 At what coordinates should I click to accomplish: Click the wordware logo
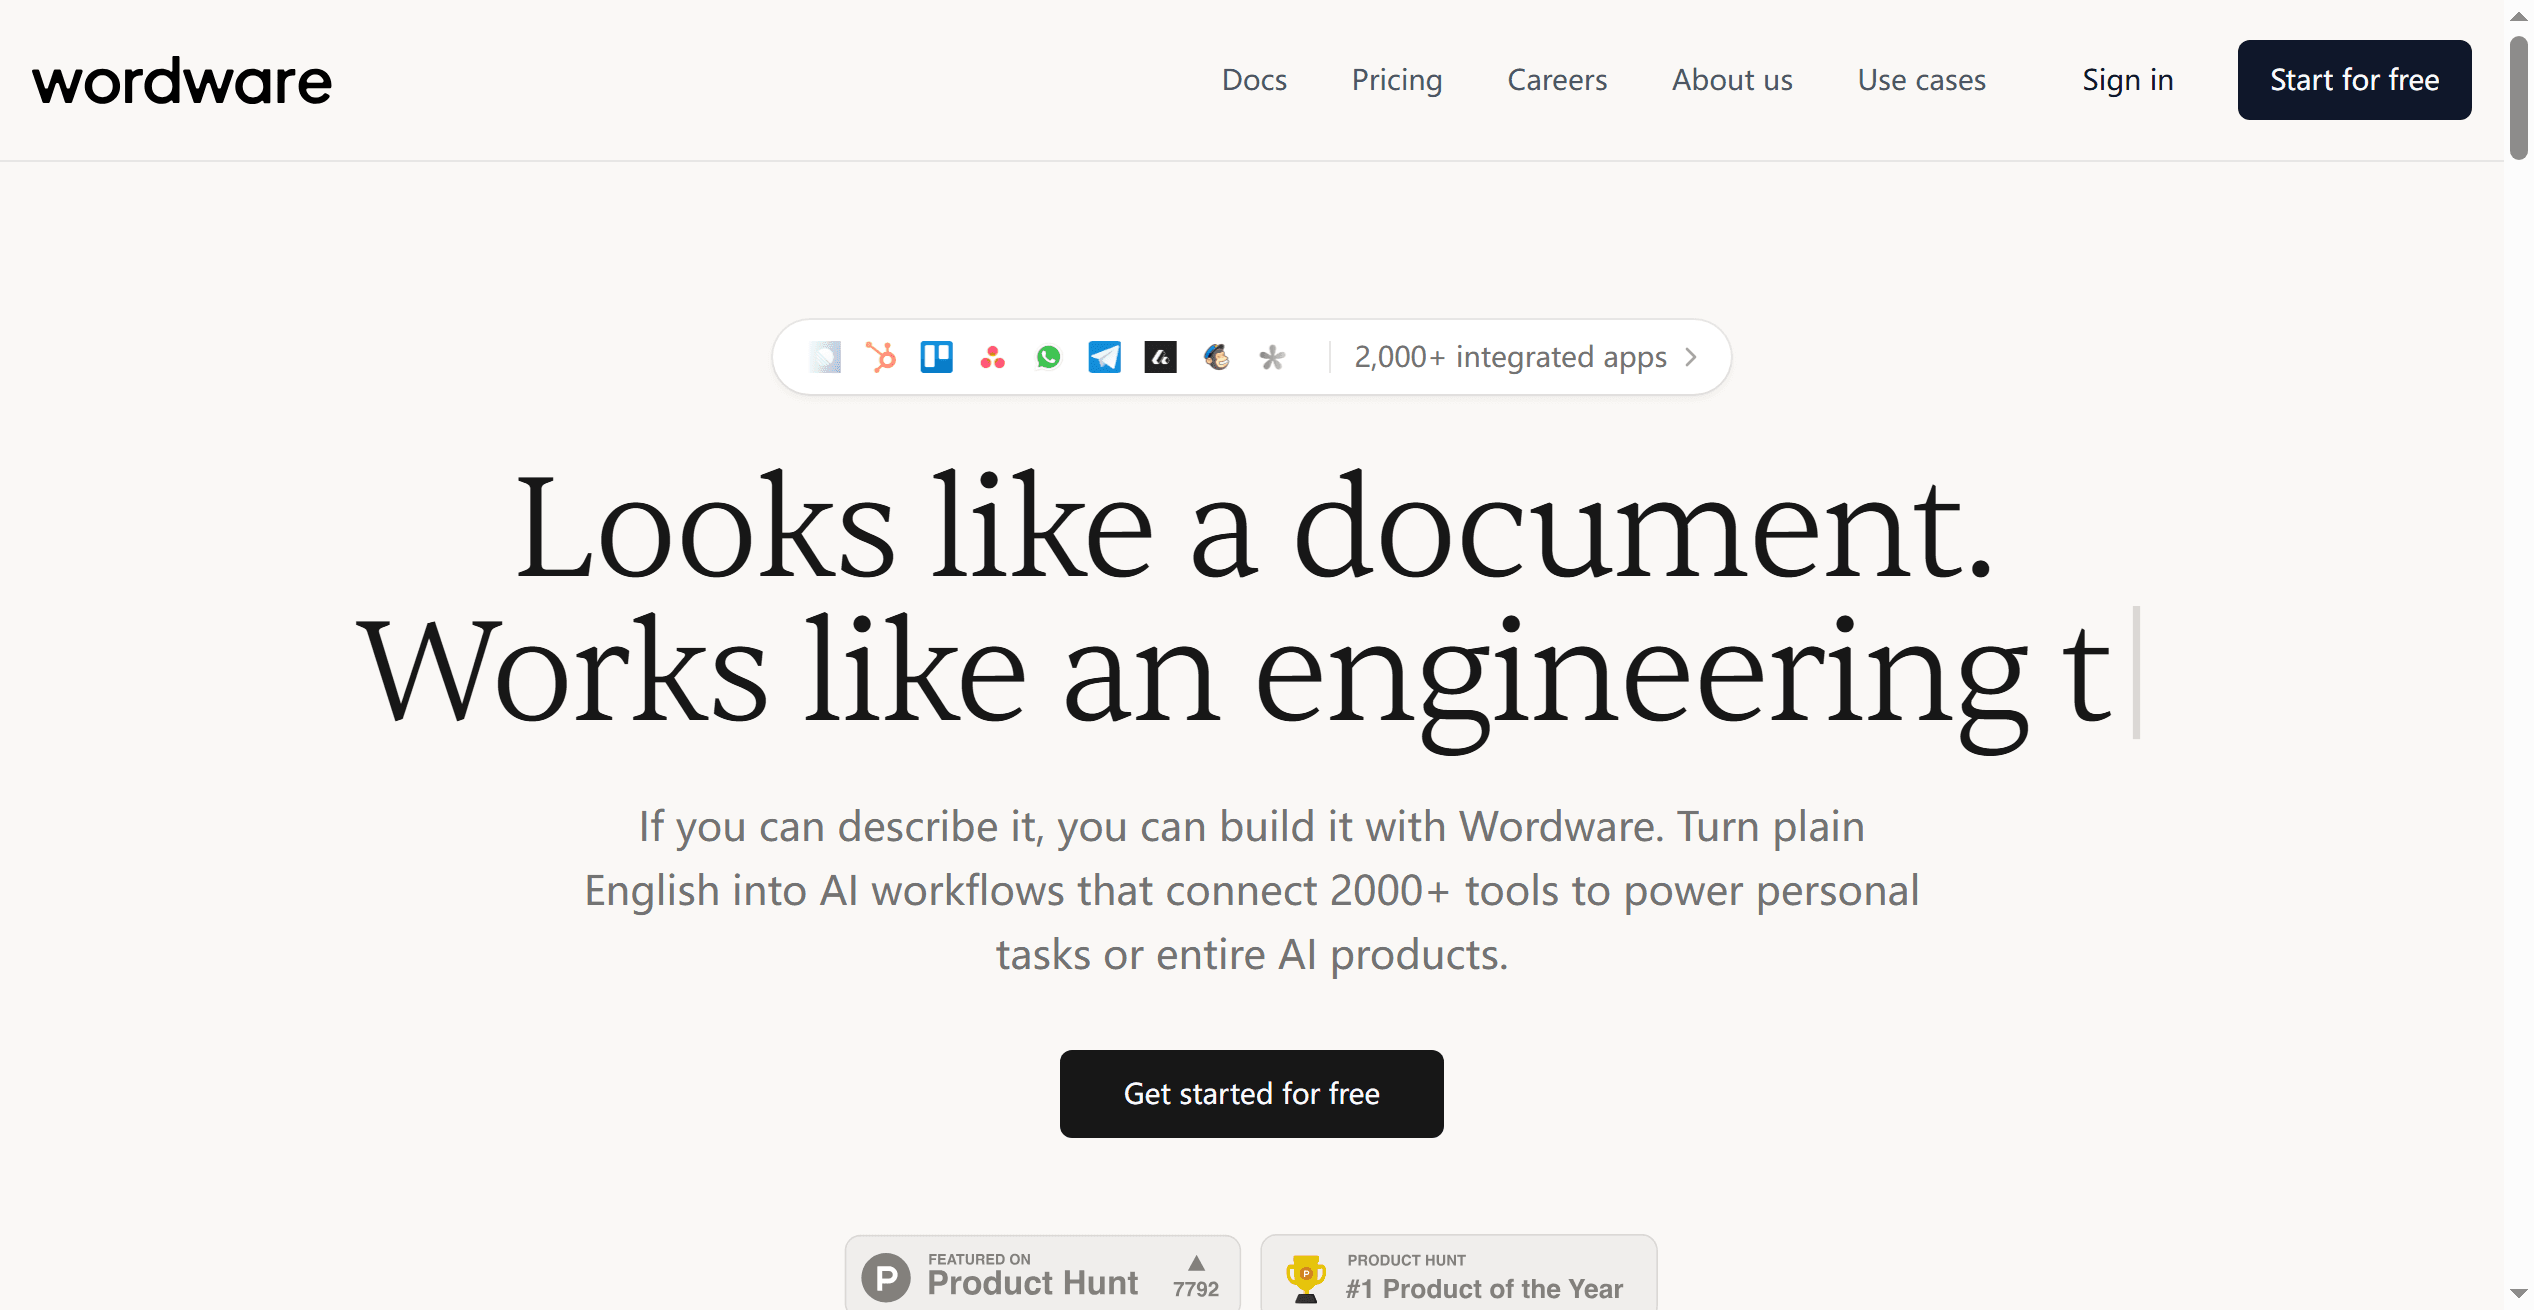click(182, 82)
